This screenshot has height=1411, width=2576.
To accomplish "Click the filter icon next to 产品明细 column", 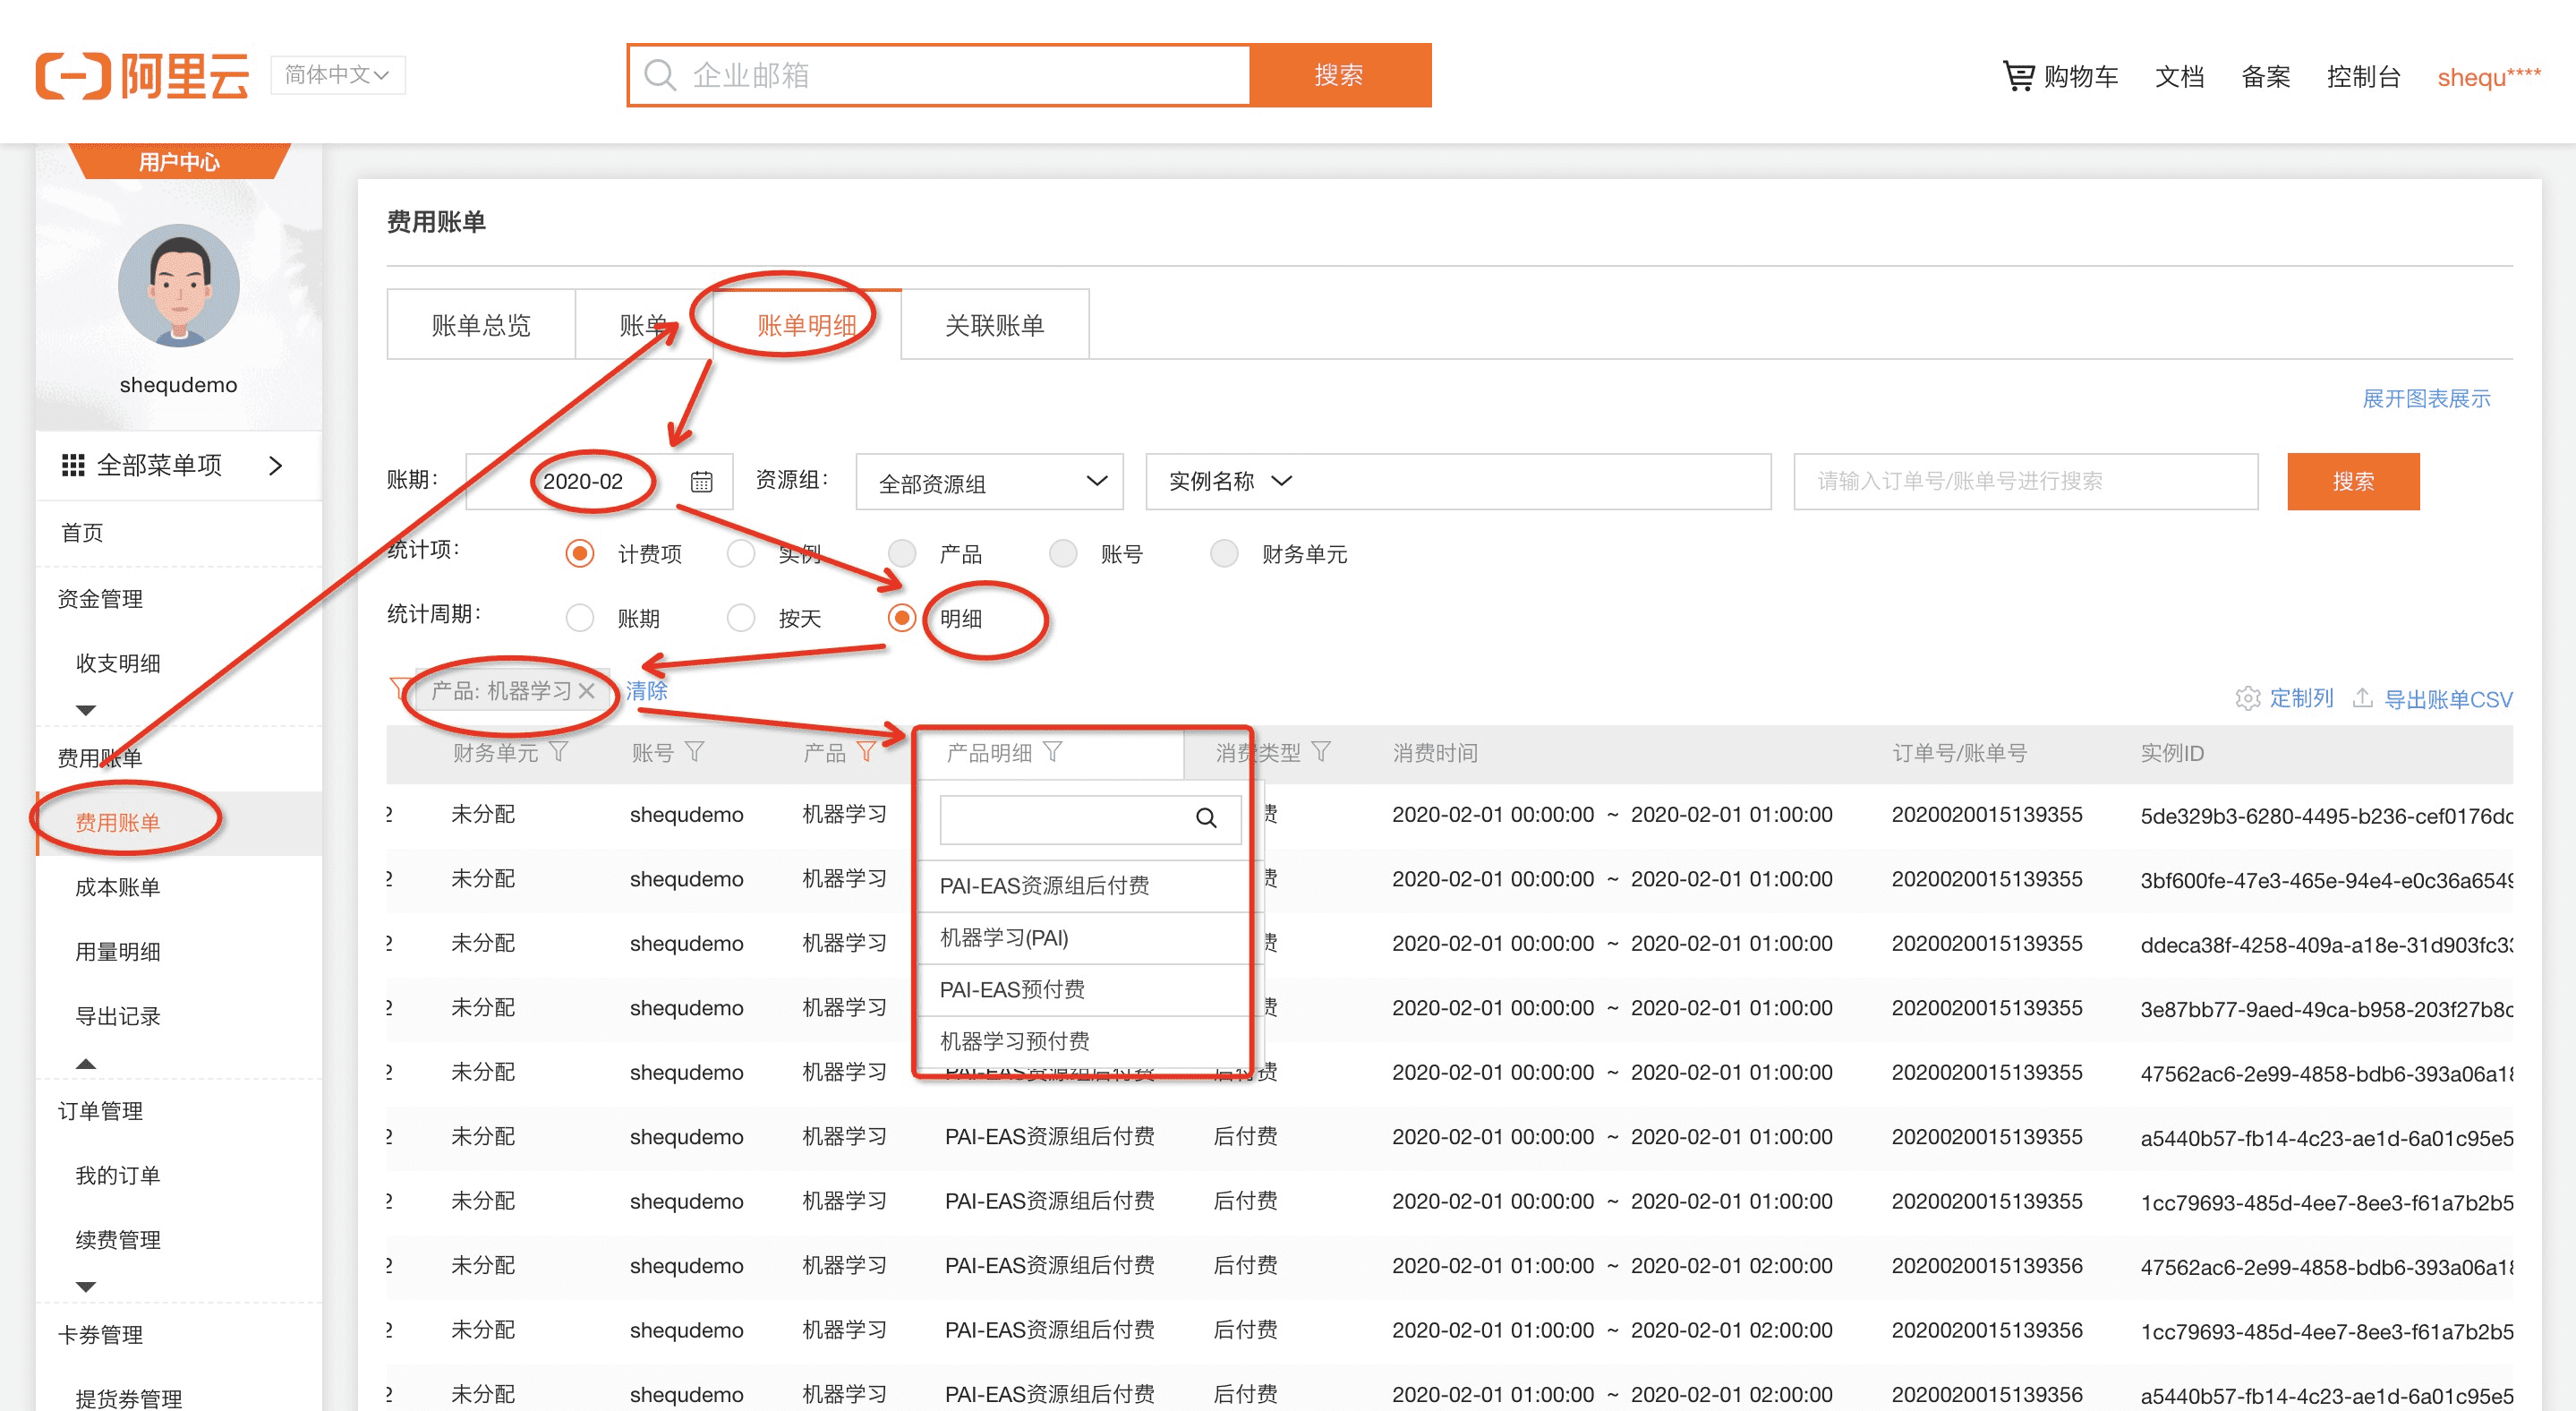I will pos(1053,752).
